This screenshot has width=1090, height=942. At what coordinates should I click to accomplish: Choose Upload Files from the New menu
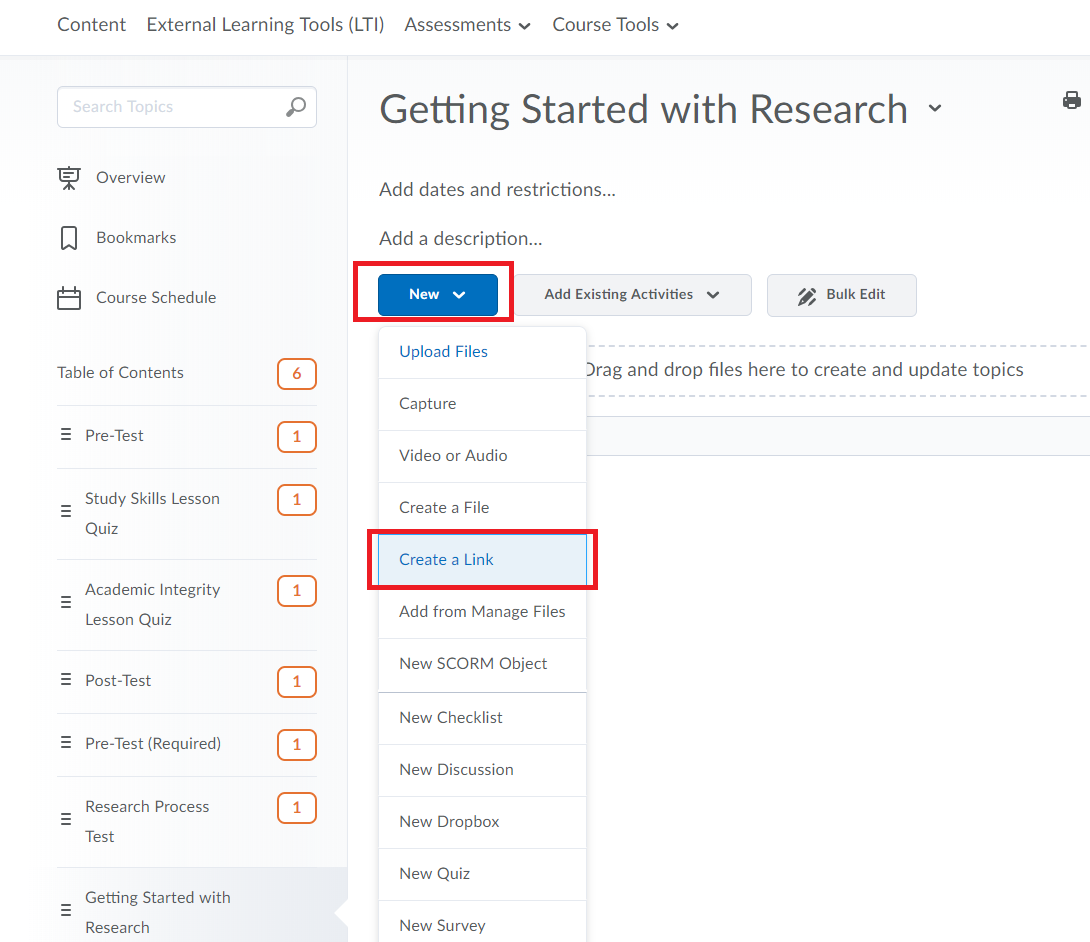click(482, 352)
